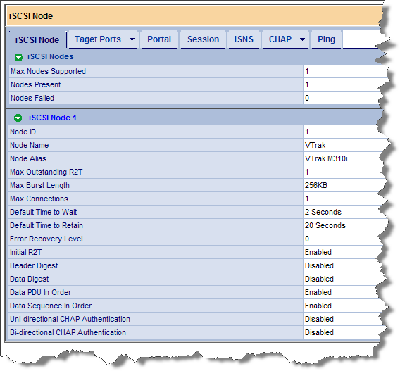Click the iSCSI Node 1 link
This screenshot has width=400, height=371.
(52, 118)
